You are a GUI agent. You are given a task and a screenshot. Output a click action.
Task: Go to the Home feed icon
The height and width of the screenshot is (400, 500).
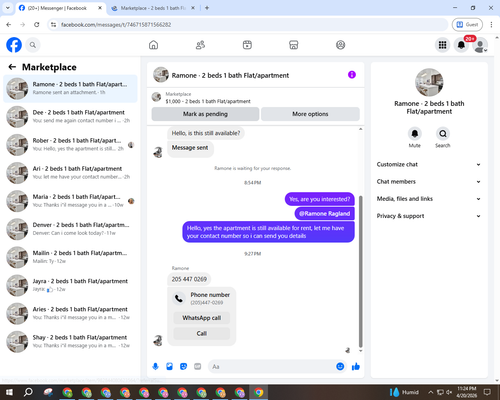[x=153, y=45]
